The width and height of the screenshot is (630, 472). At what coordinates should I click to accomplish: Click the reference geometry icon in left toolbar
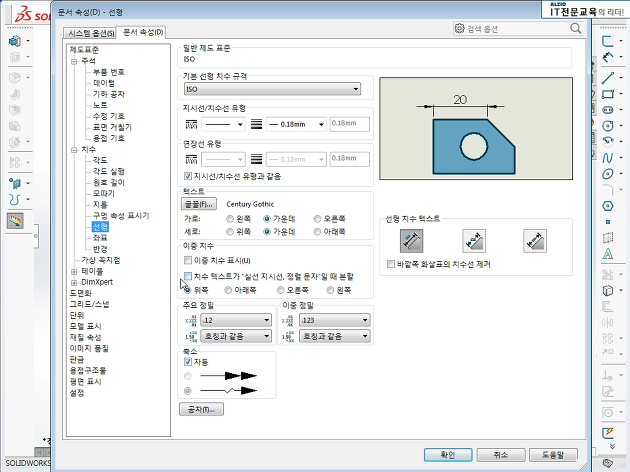[15, 183]
